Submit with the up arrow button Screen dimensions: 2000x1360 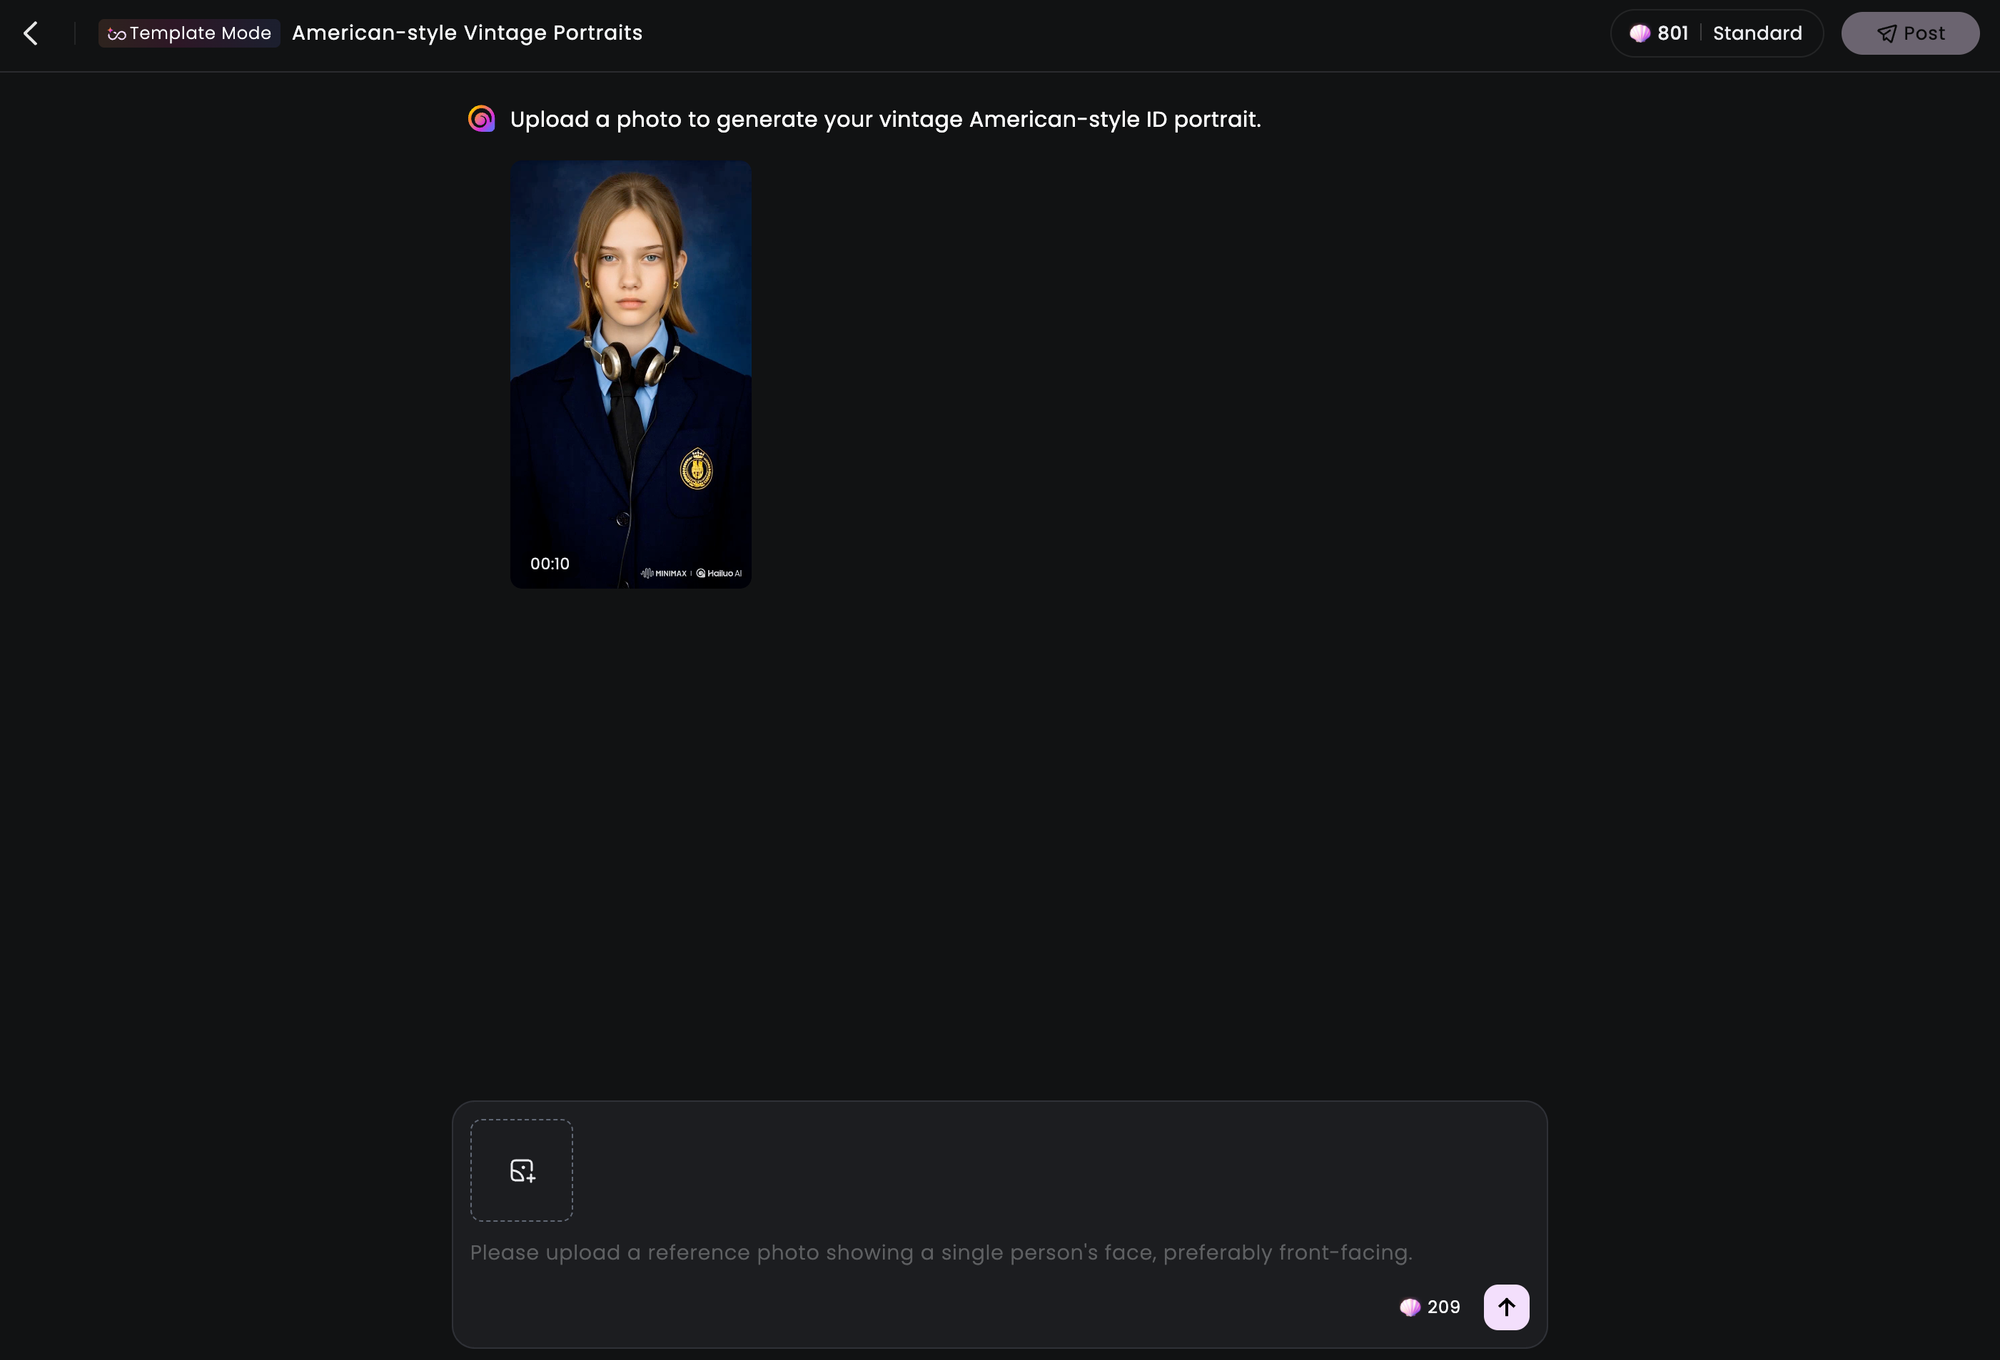(x=1506, y=1307)
